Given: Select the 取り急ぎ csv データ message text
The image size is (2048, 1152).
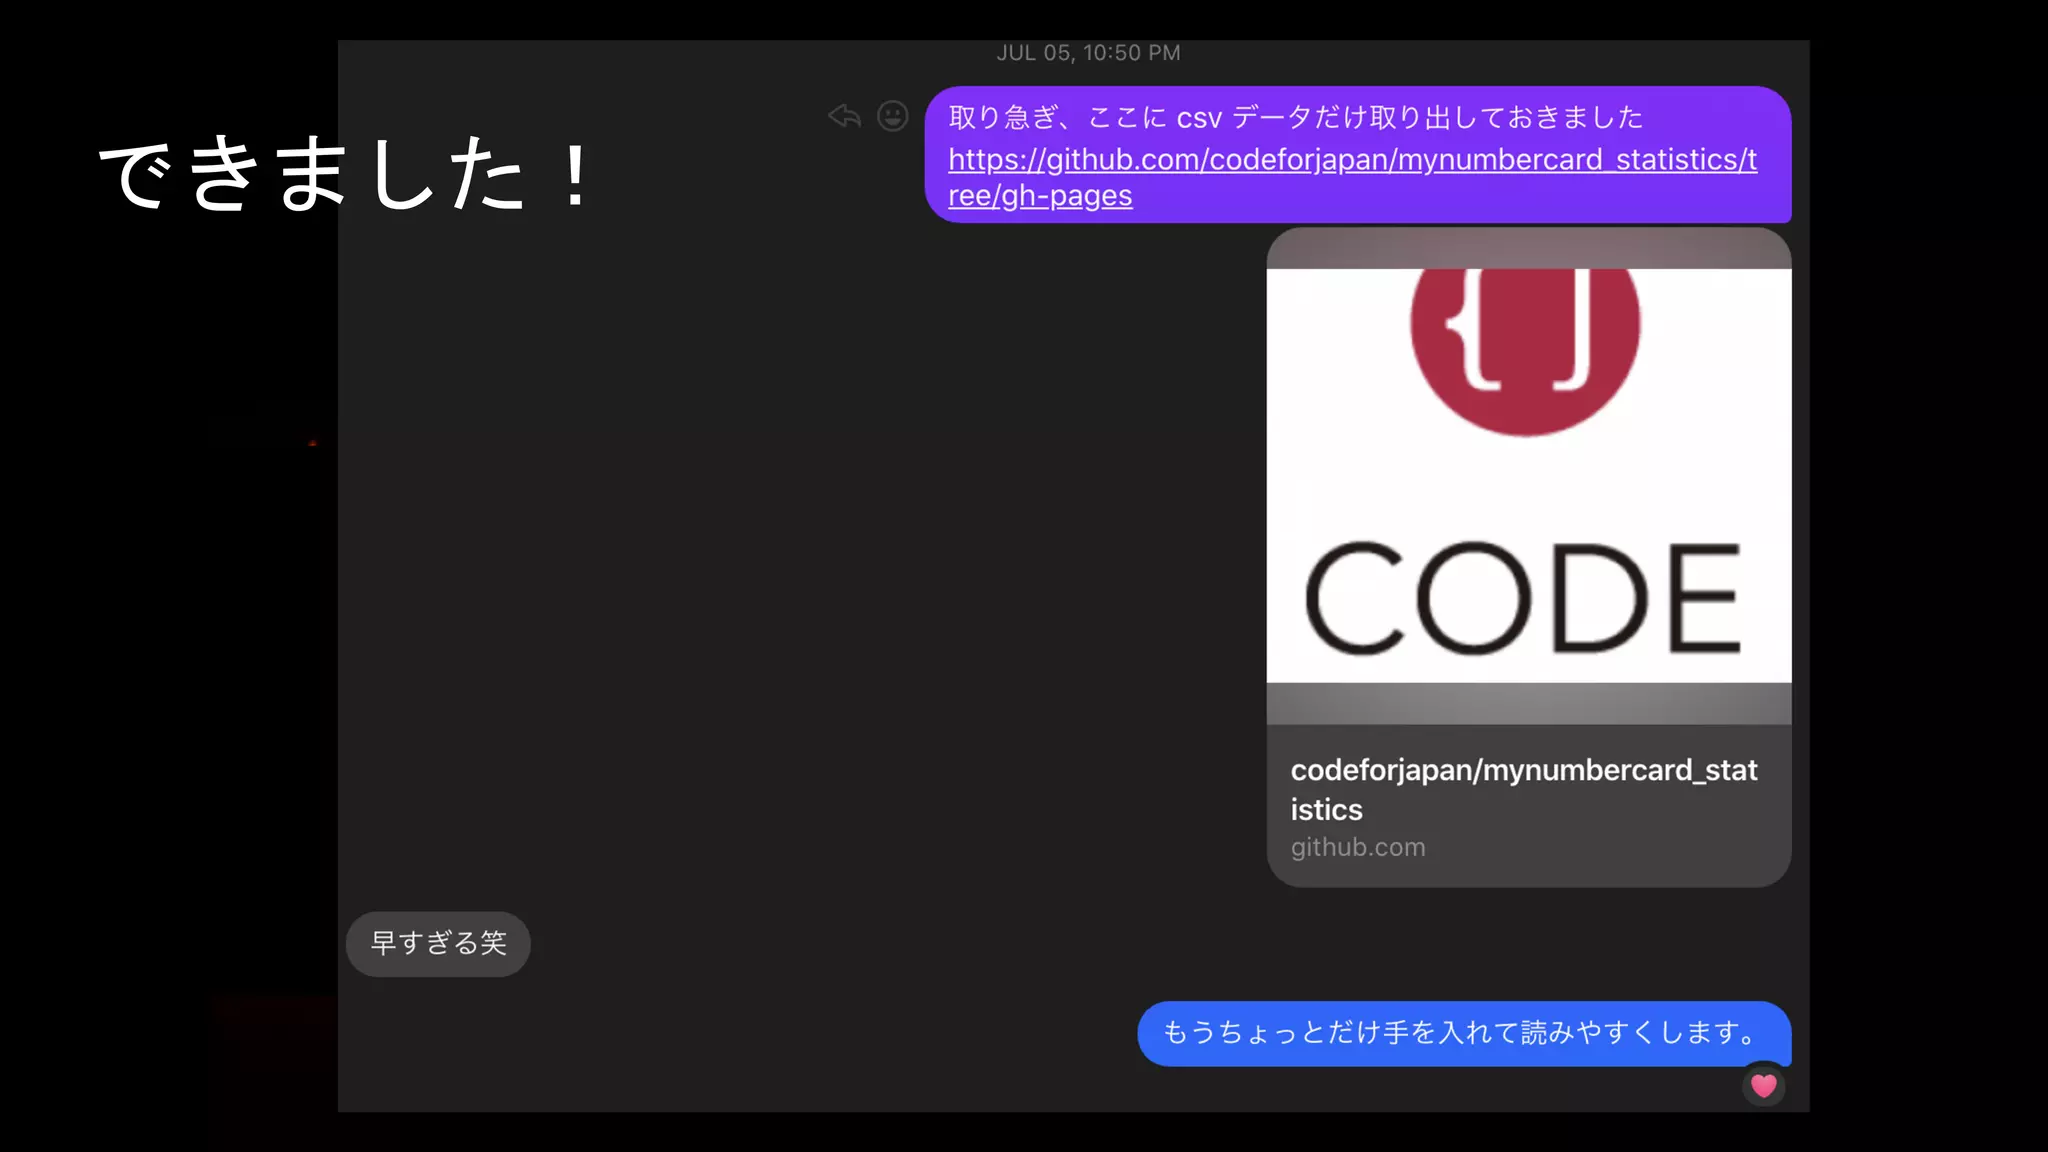Looking at the screenshot, I should [x=1295, y=118].
